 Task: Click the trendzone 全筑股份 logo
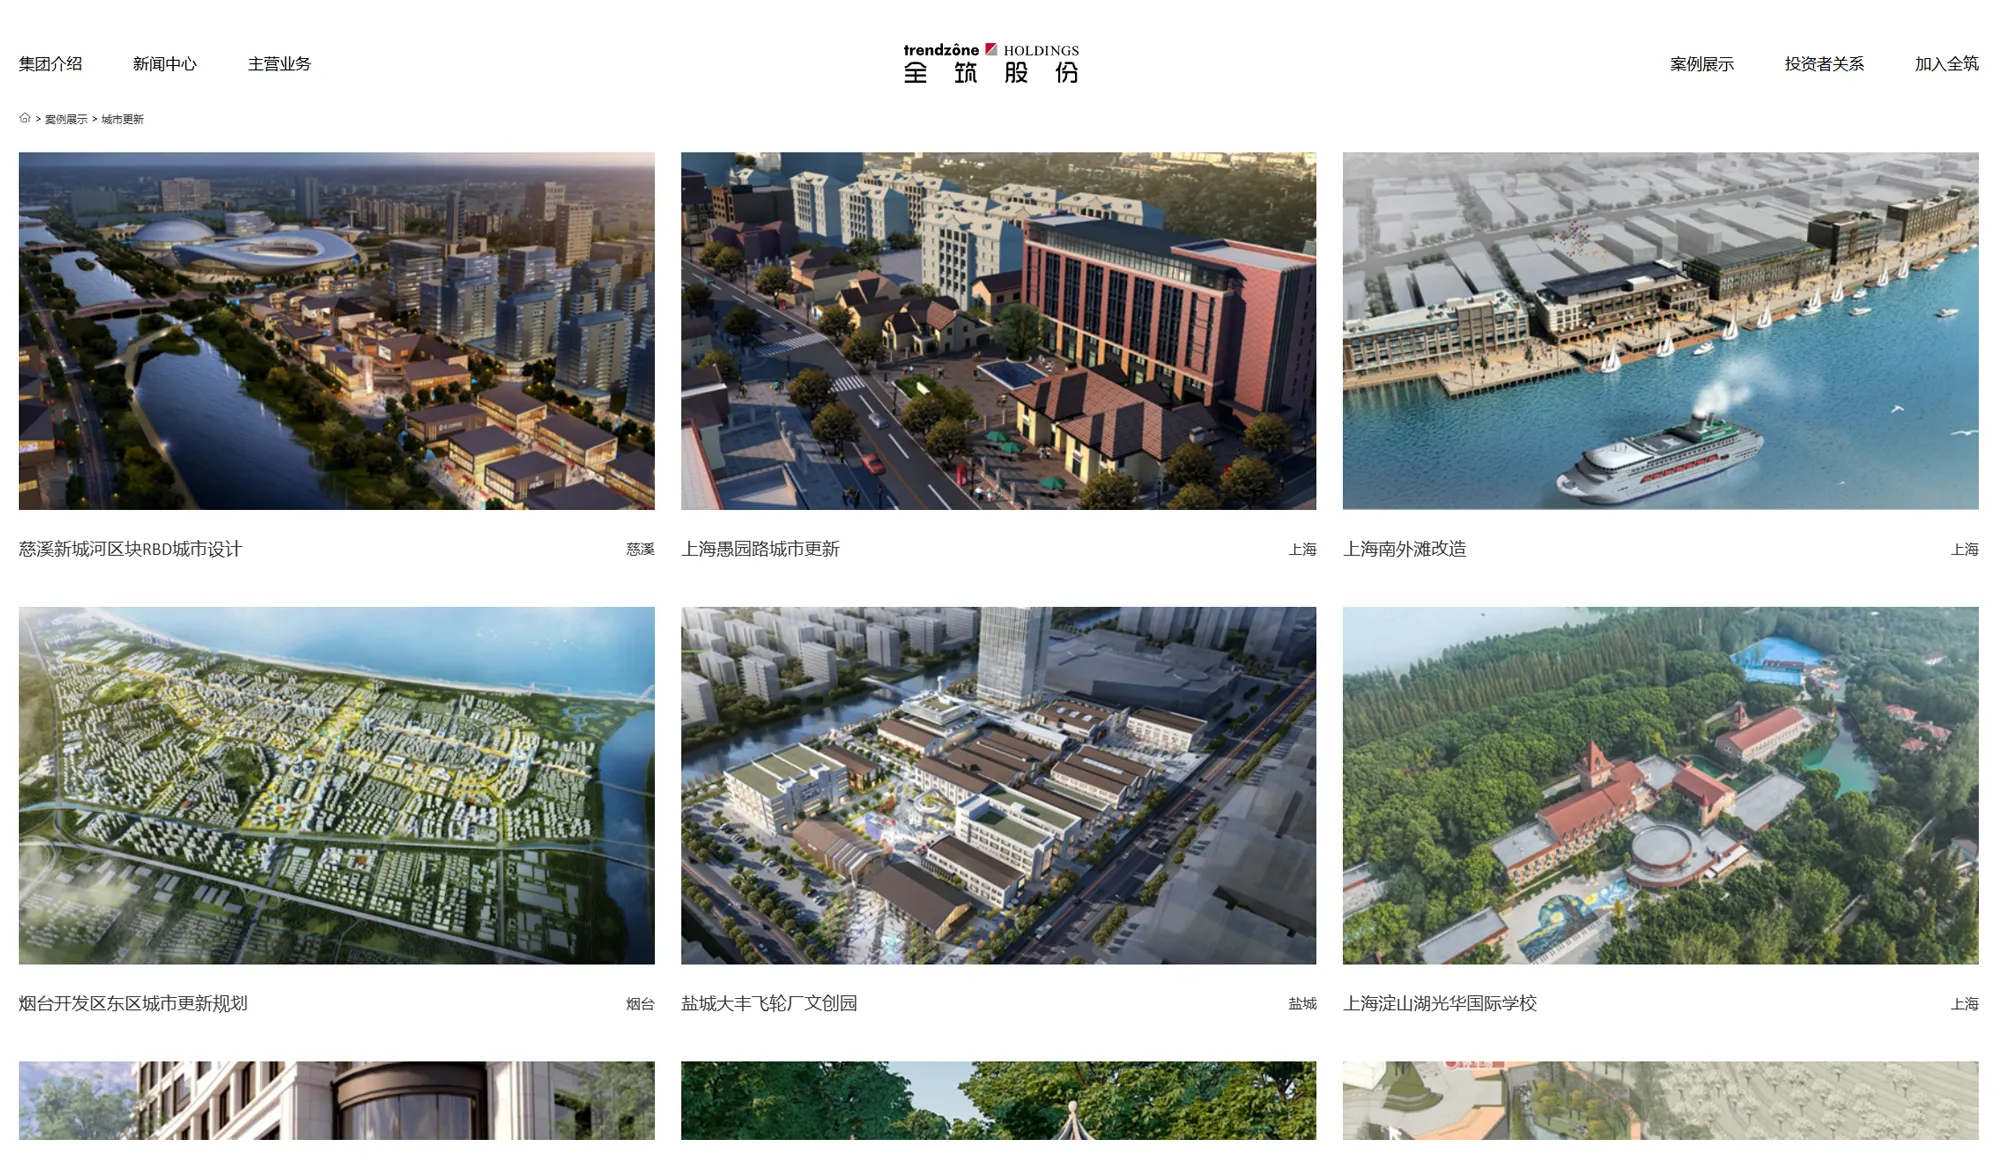991,63
